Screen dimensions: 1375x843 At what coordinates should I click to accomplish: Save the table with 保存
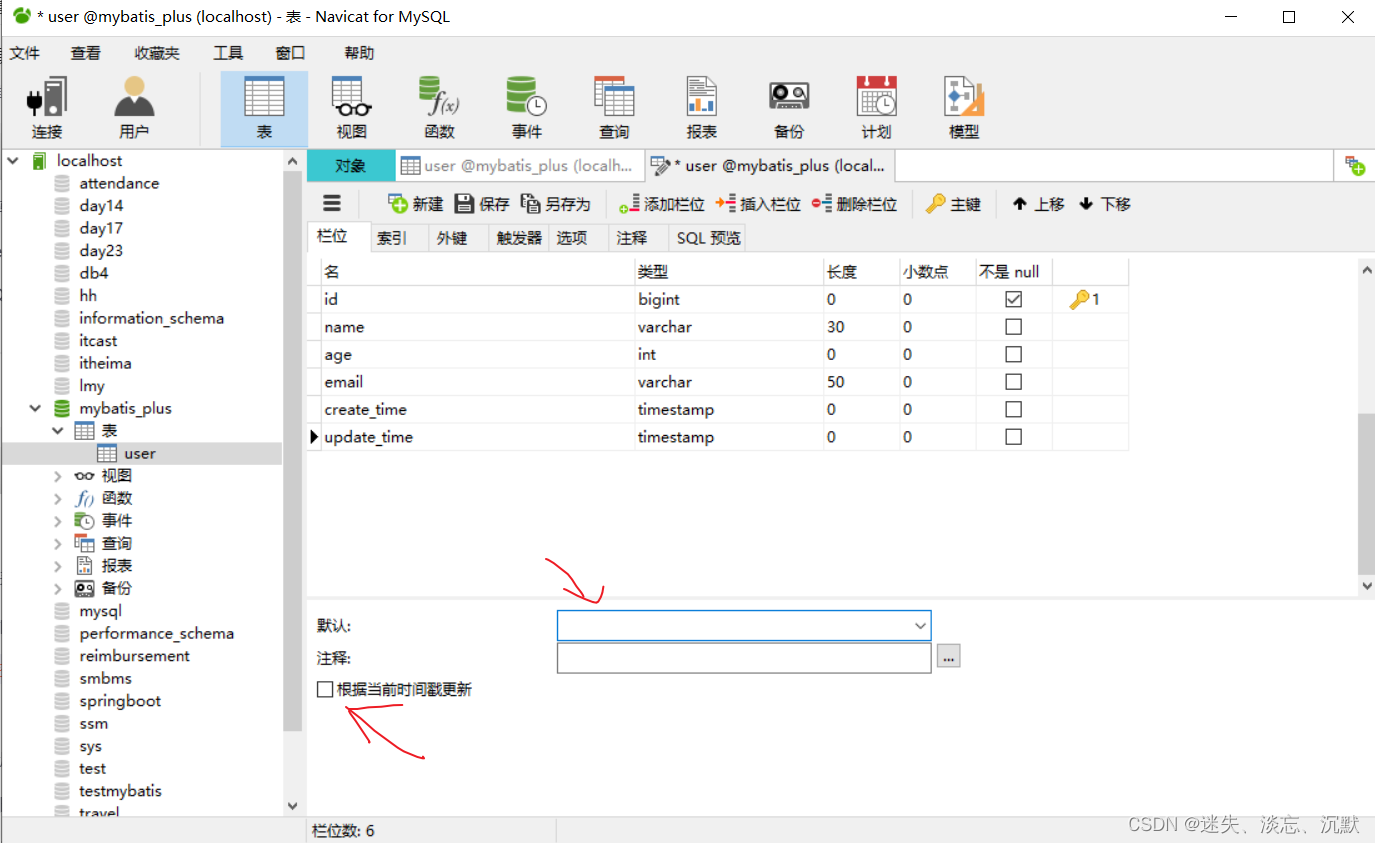point(482,204)
